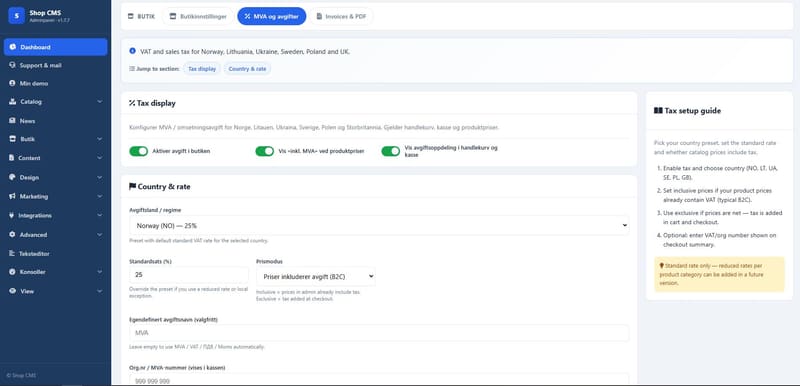This screenshot has height=386, width=800.
Task: Click the percent icon beside Tax display heading
Action: [132, 103]
